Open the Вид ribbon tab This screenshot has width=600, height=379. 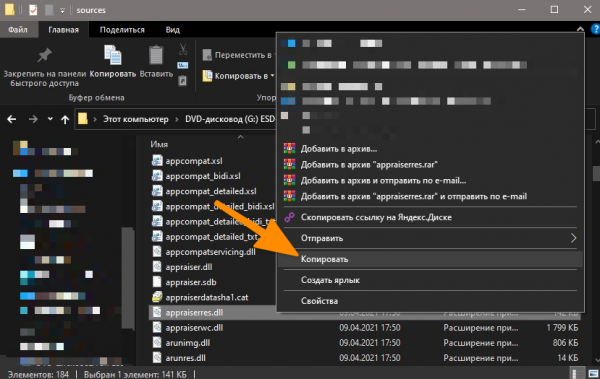tap(173, 29)
